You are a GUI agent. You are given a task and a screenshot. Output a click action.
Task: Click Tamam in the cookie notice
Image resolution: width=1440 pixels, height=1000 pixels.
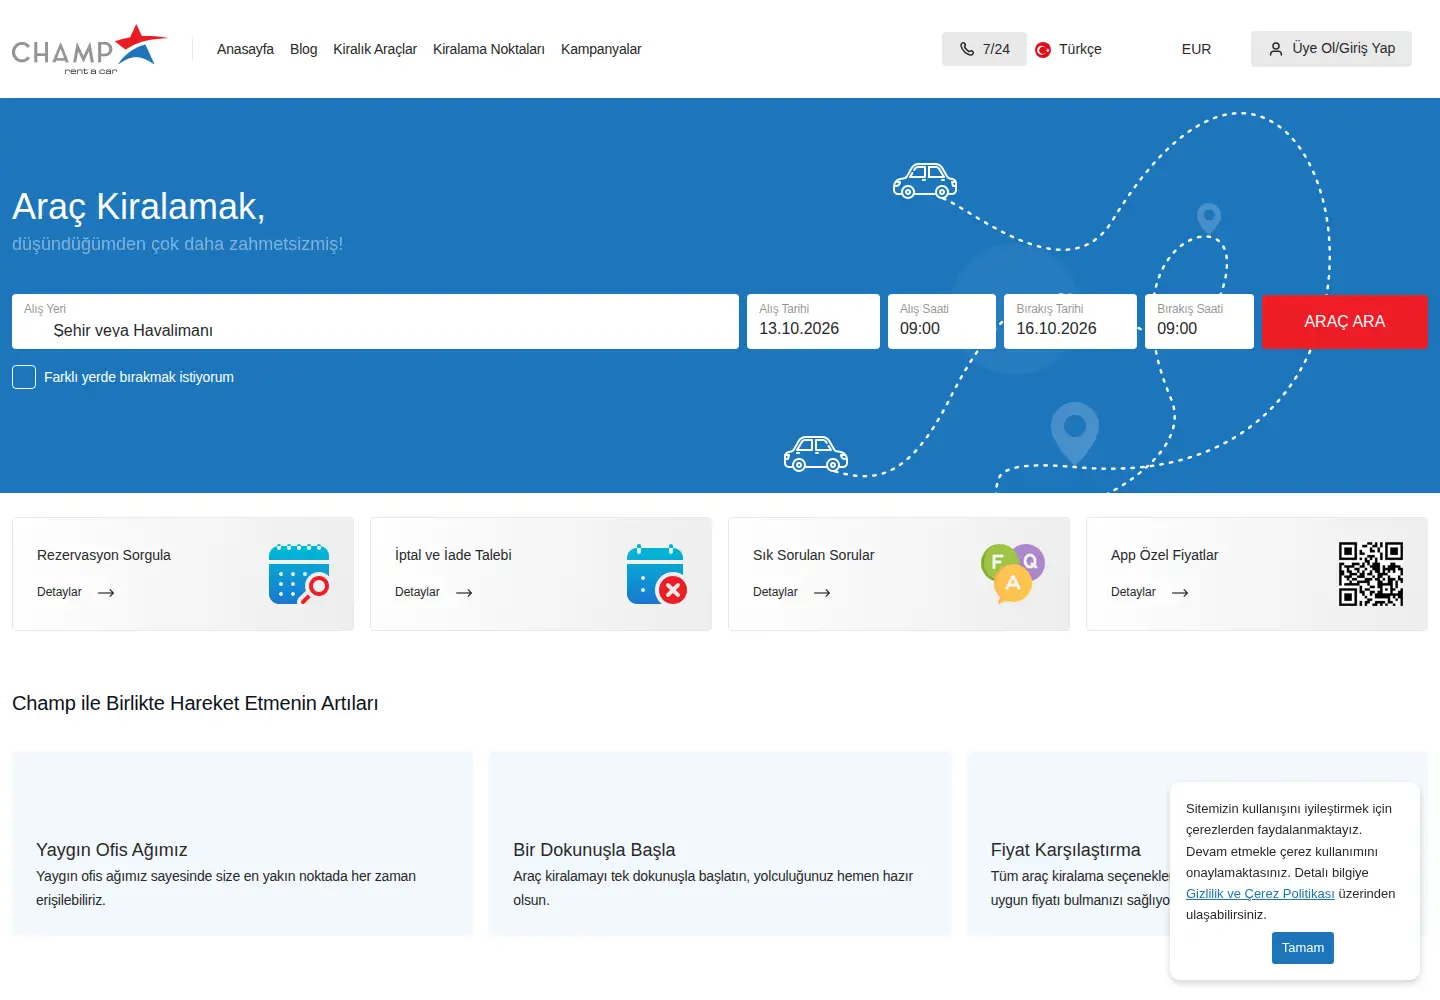(1303, 948)
